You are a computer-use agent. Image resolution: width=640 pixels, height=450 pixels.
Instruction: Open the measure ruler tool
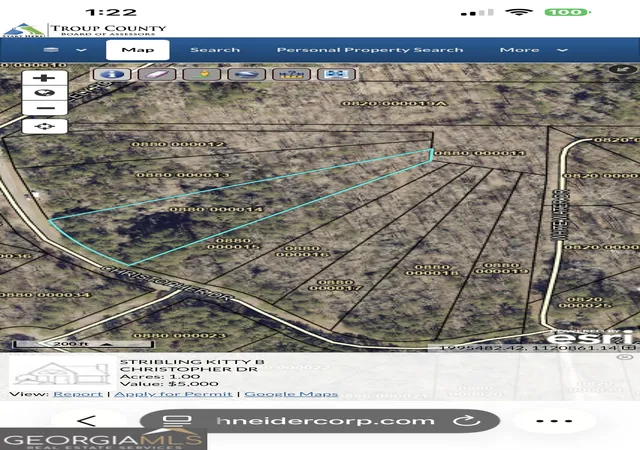click(x=291, y=74)
